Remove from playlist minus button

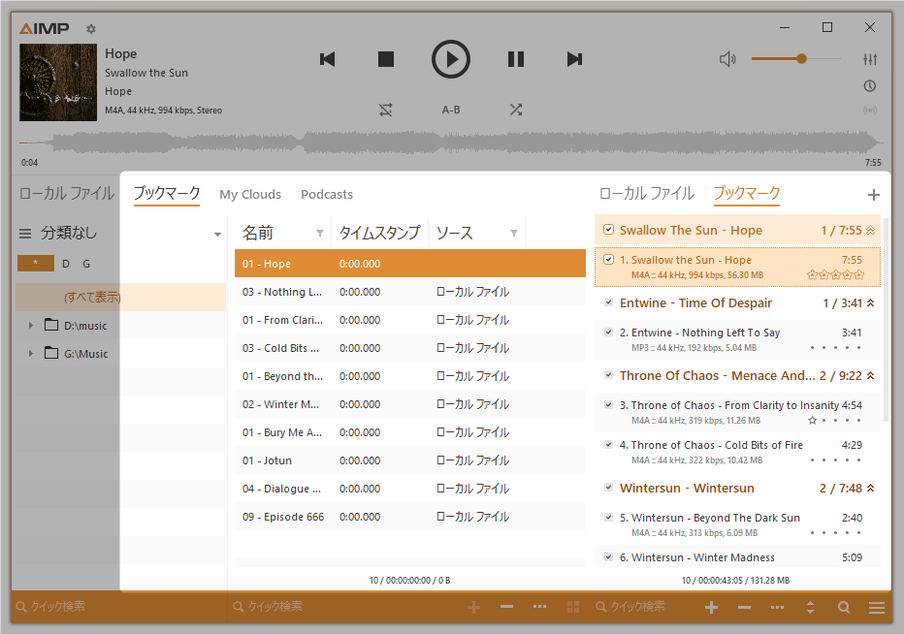[x=744, y=607]
